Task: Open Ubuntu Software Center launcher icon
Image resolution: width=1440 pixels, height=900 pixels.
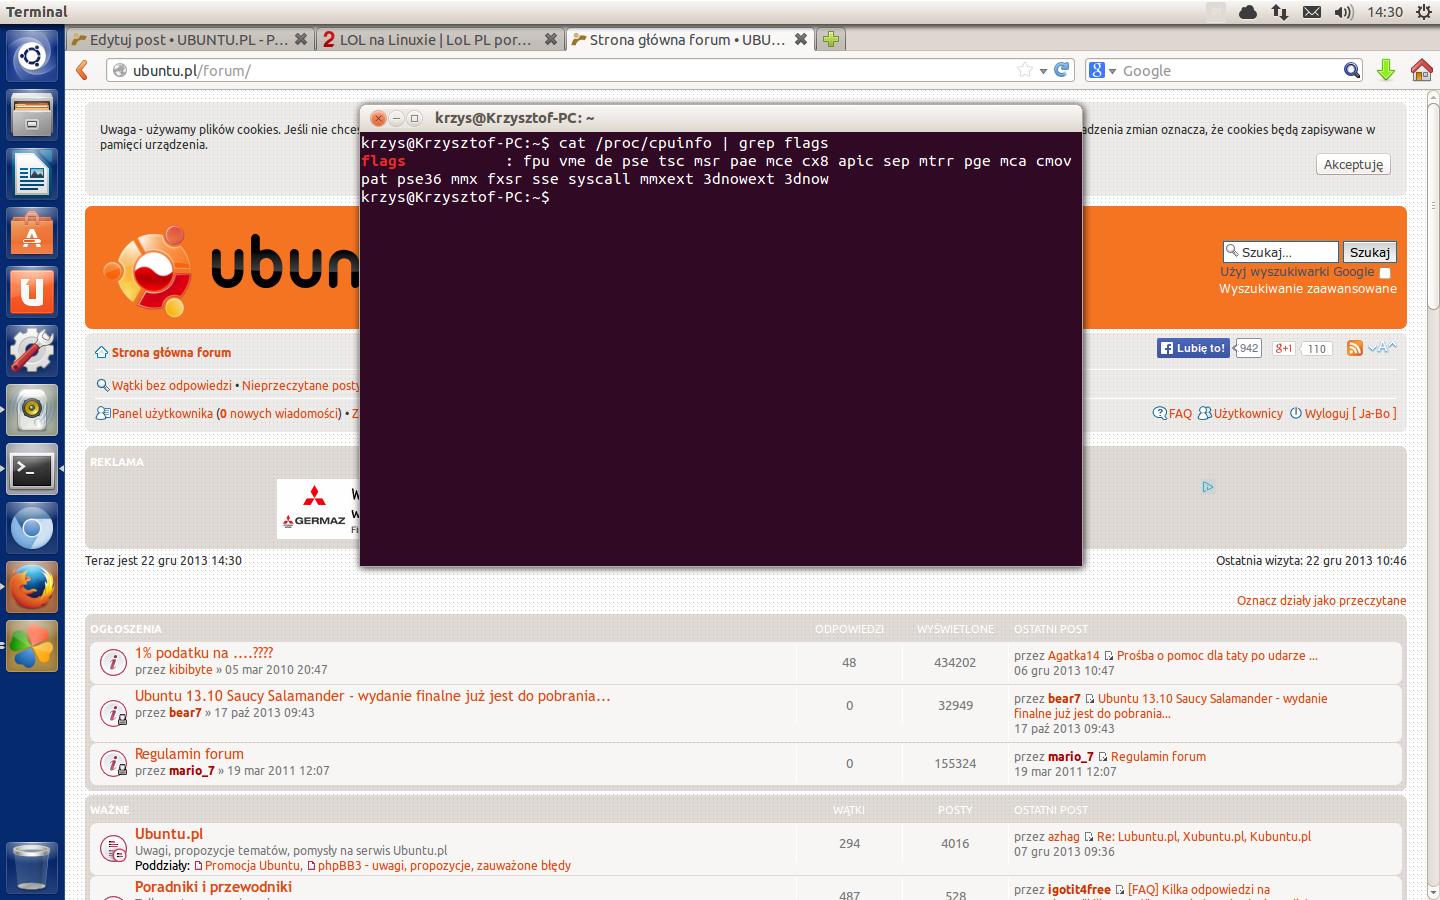Action: [x=32, y=233]
